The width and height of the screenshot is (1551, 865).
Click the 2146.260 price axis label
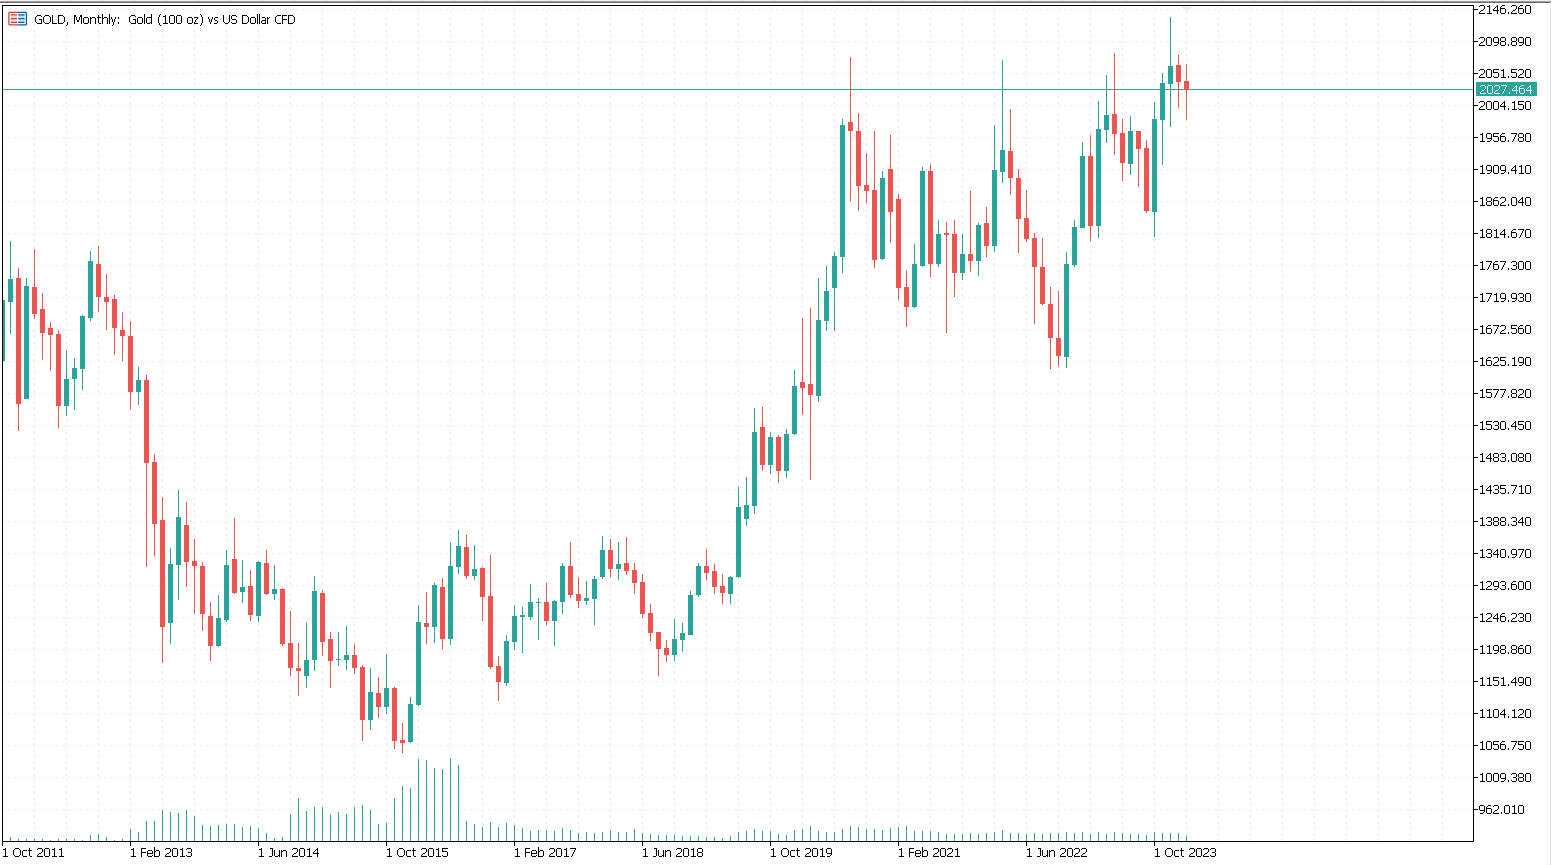pyautogui.click(x=1505, y=10)
